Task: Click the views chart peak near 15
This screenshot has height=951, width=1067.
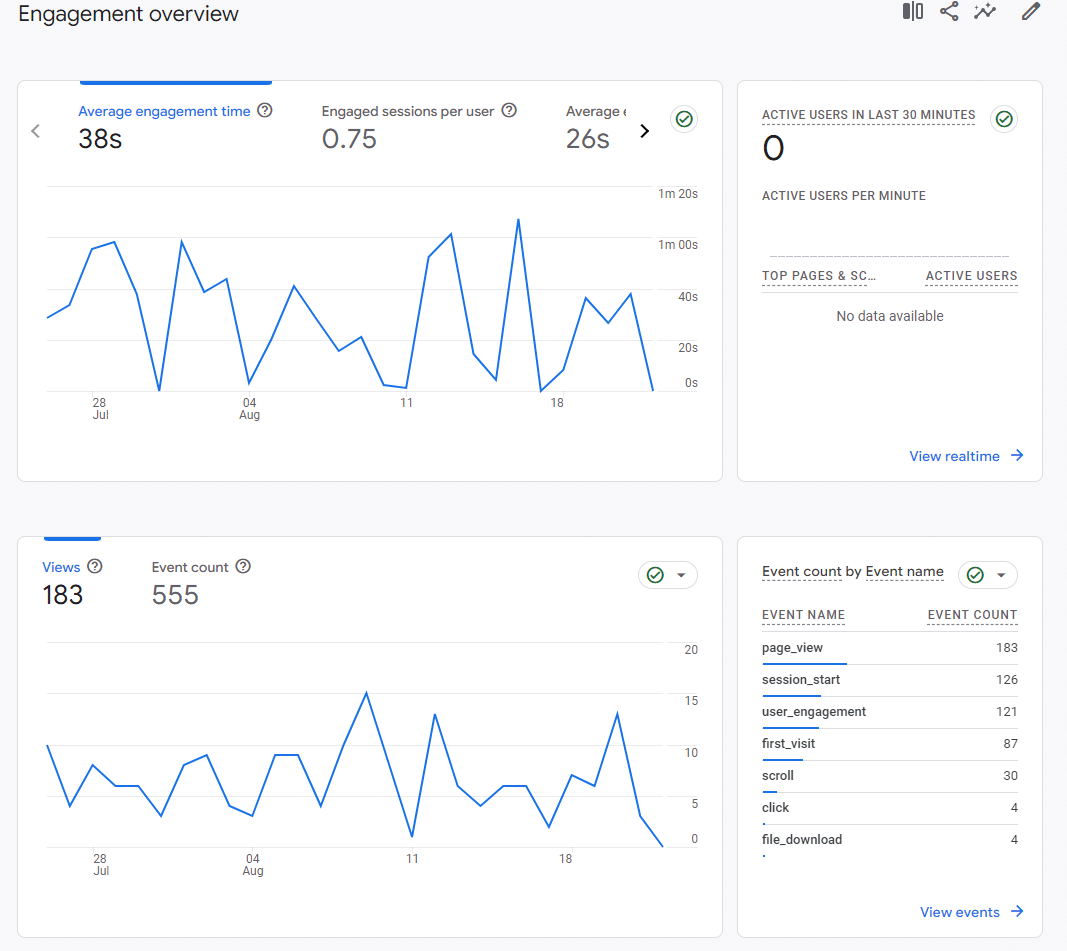Action: click(367, 693)
